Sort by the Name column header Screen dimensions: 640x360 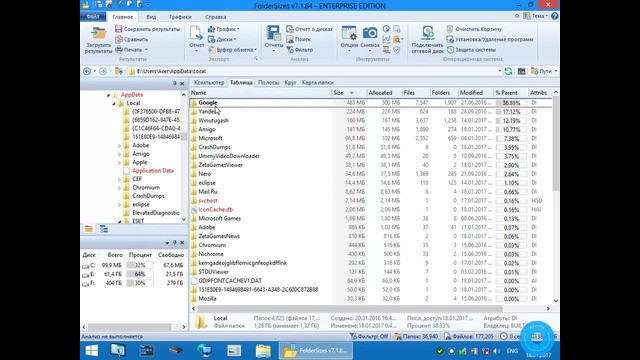(x=261, y=93)
